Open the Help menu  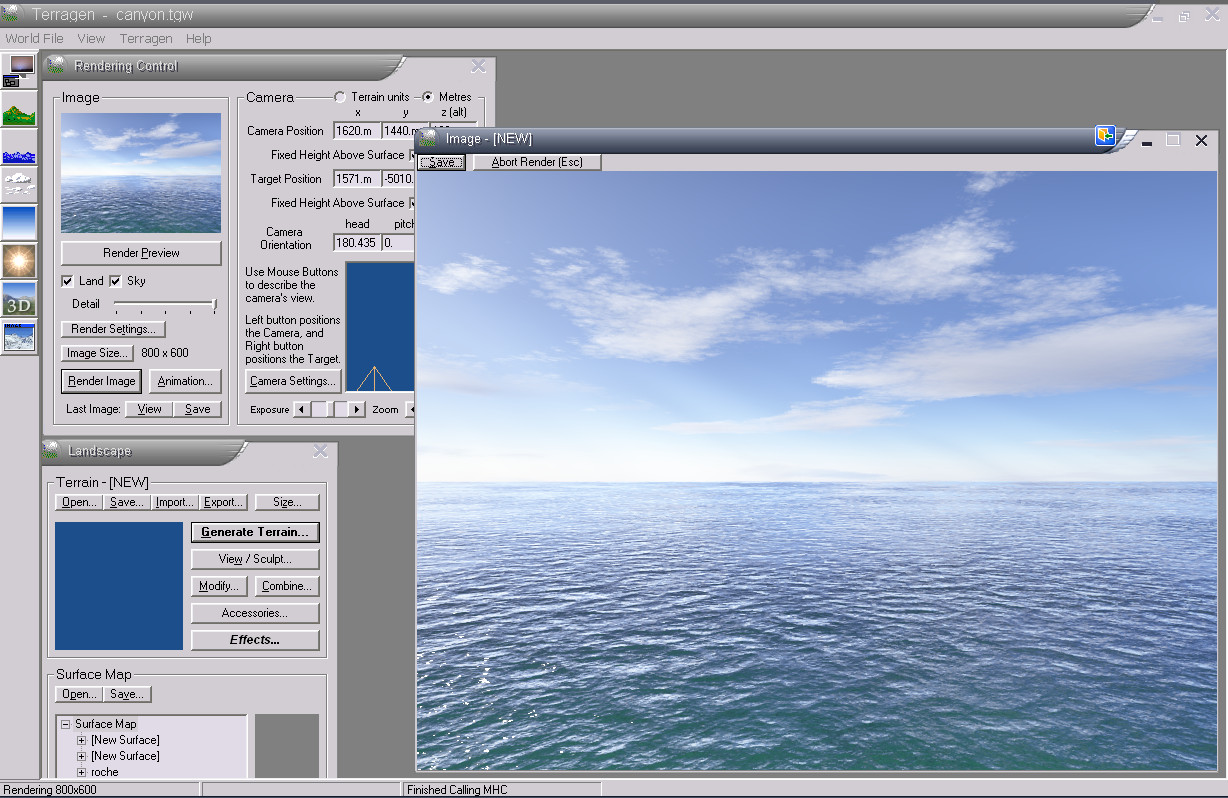click(199, 38)
